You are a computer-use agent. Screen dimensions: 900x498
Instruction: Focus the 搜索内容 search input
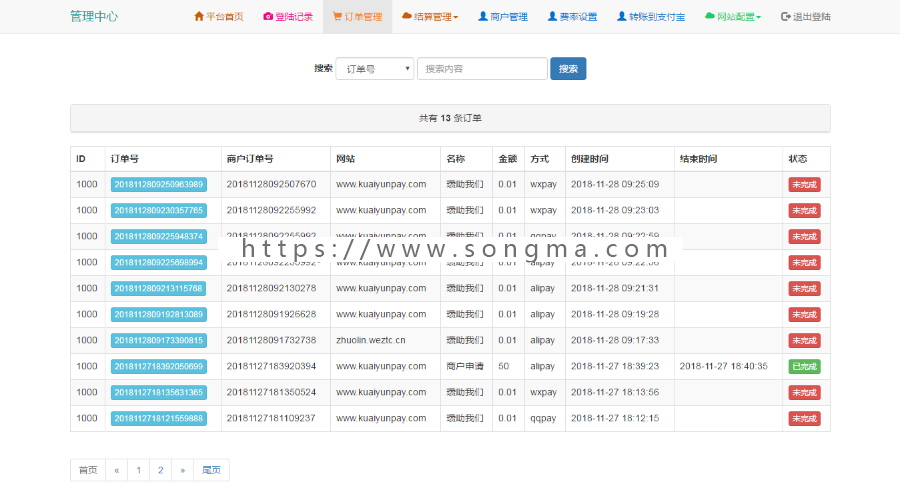[482, 69]
